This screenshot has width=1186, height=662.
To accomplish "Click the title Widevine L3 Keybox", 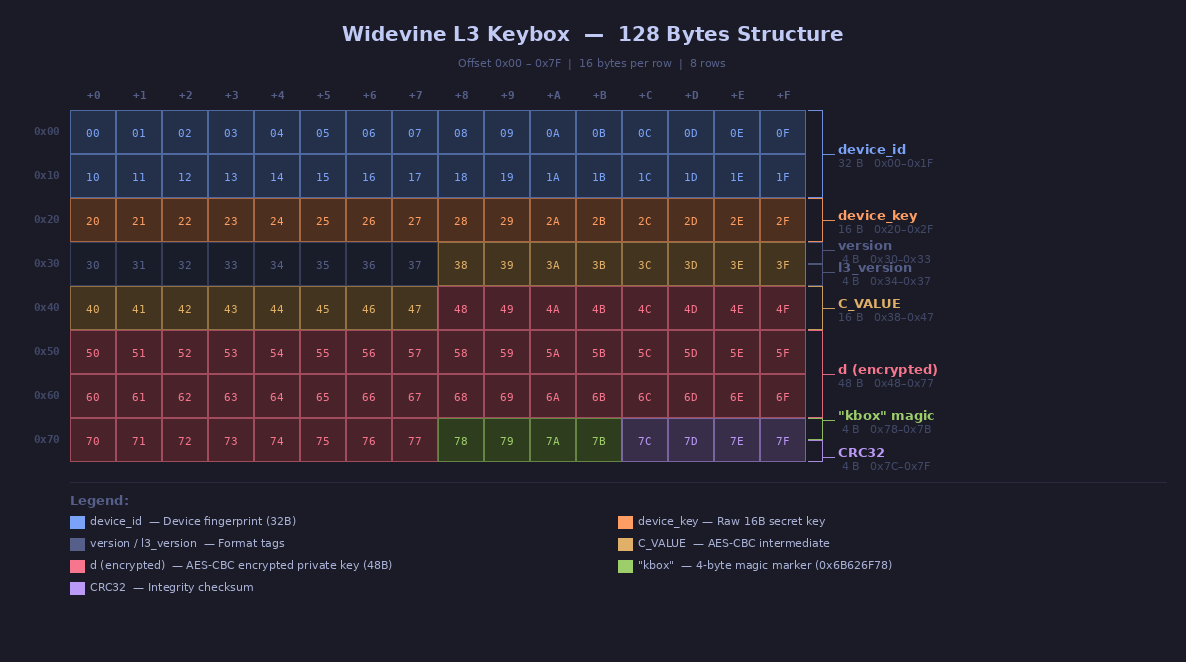I will pyautogui.click(x=455, y=34).
